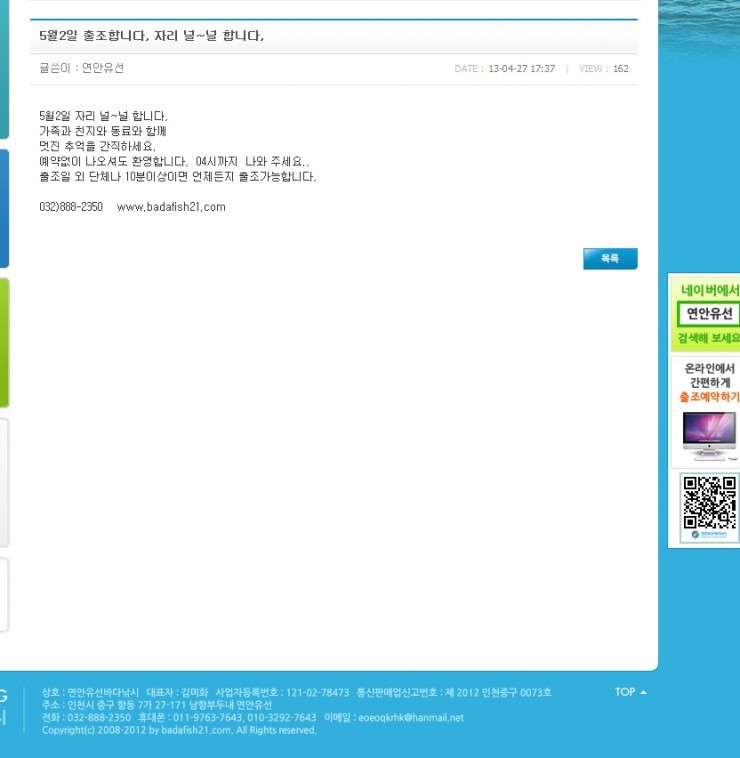Click the QR code image

[708, 502]
